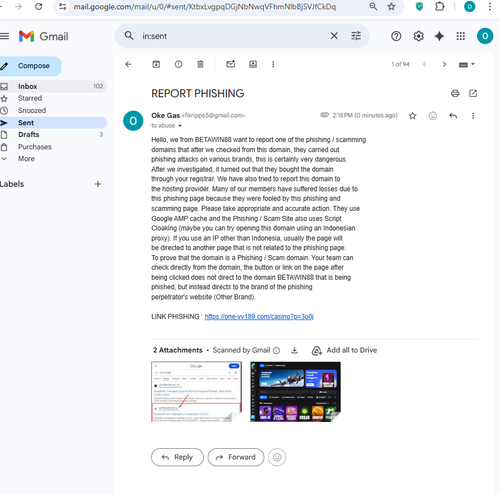Download all attachments

click(x=294, y=350)
